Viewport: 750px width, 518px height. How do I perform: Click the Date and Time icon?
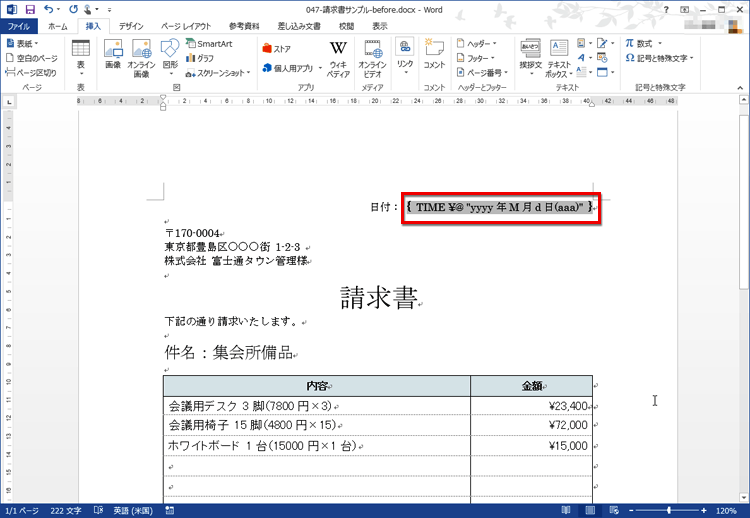tap(602, 58)
